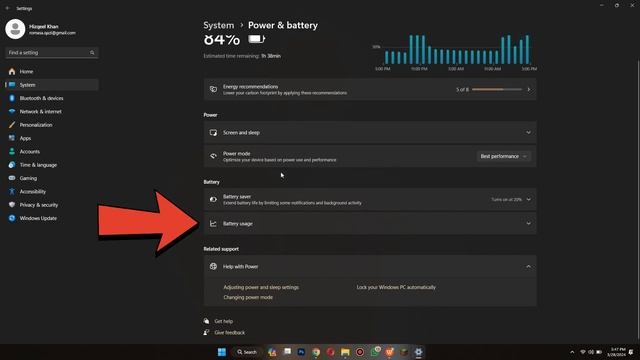The height and width of the screenshot is (360, 640).
Task: Click the Power mode gauge icon
Action: [213, 156]
